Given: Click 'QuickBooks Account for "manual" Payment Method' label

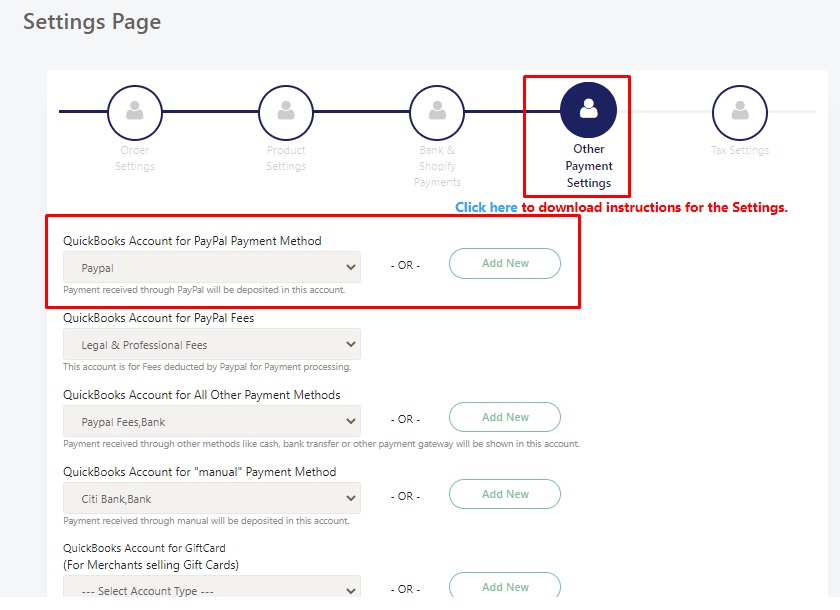Looking at the screenshot, I should click(x=200, y=472).
